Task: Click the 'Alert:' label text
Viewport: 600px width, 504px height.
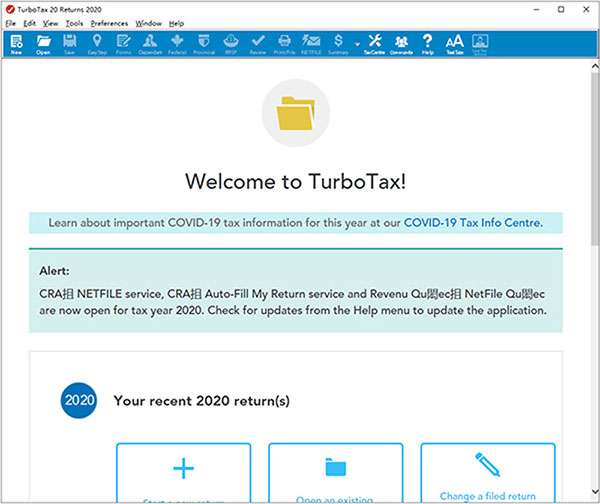Action: click(x=54, y=271)
